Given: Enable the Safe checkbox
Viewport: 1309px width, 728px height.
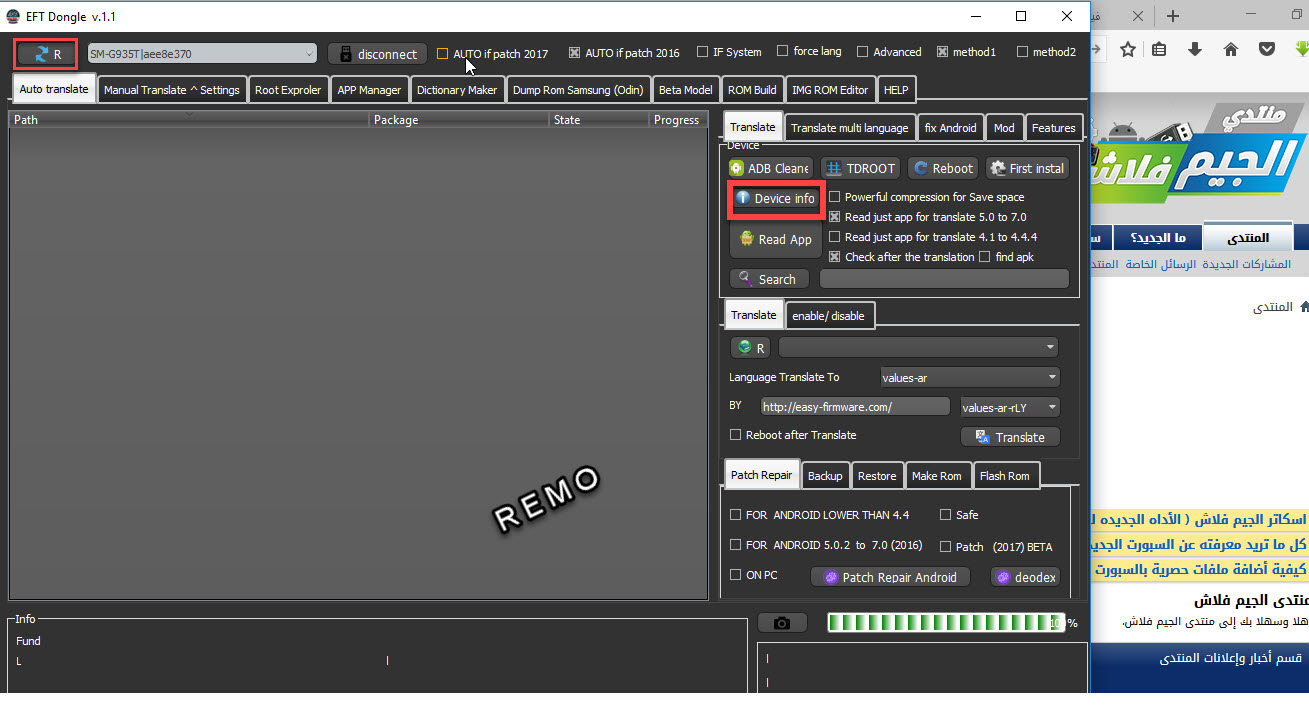Looking at the screenshot, I should [946, 515].
